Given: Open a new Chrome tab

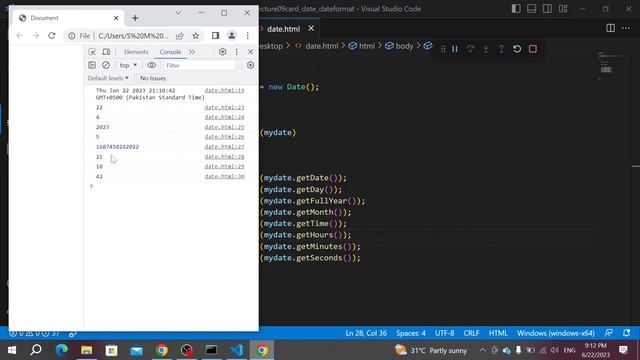Looking at the screenshot, I should [135, 18].
